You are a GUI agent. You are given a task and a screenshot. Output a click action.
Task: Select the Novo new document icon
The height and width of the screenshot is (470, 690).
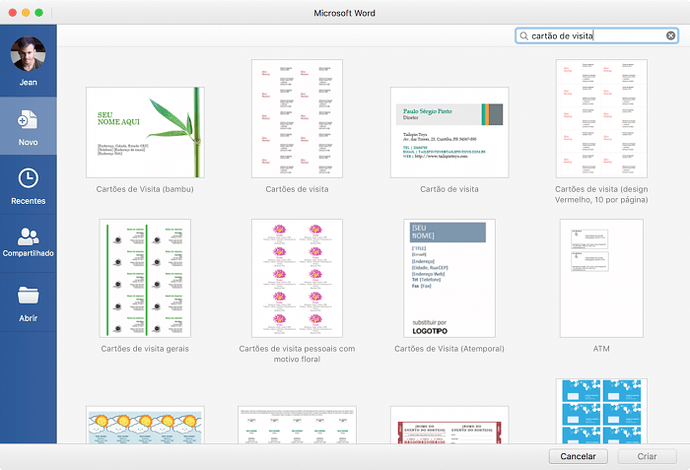tap(28, 120)
